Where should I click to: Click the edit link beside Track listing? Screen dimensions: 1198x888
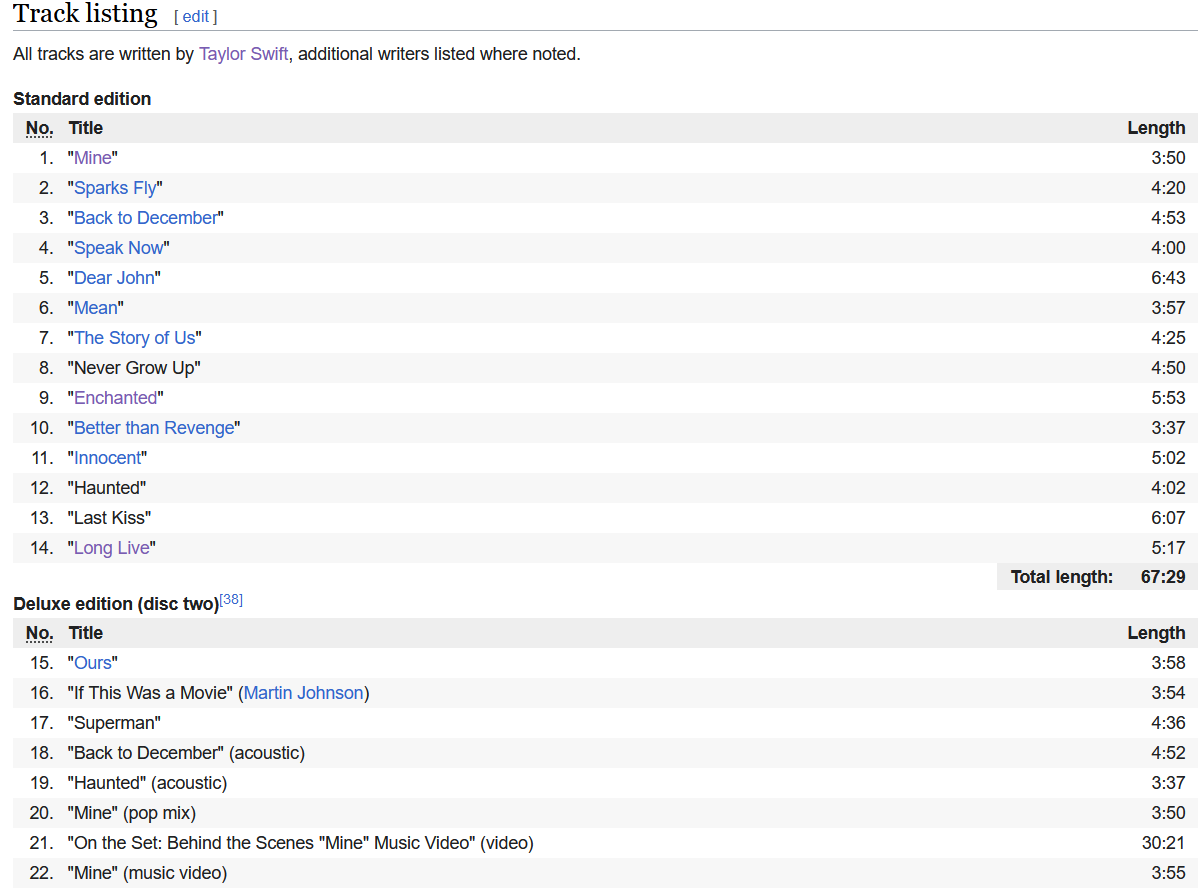coord(196,17)
